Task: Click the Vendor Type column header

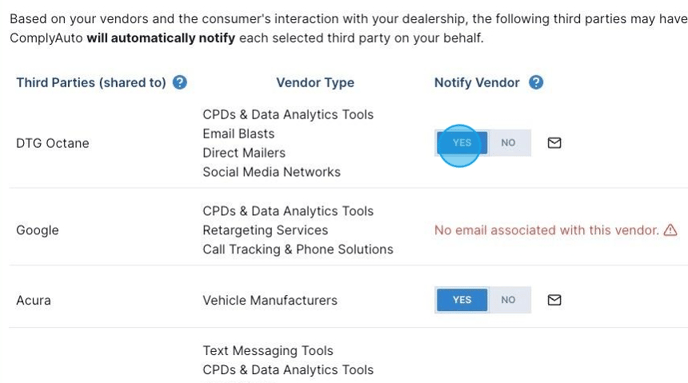Action: [315, 82]
